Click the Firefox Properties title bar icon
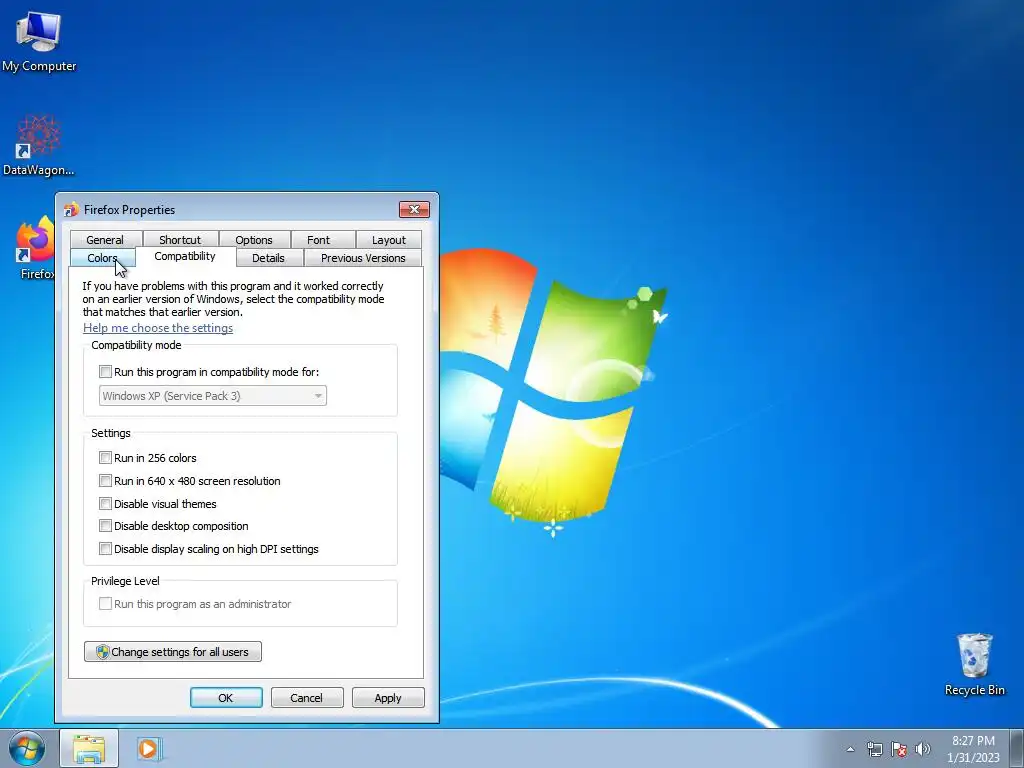This screenshot has width=1024, height=768. coord(71,210)
